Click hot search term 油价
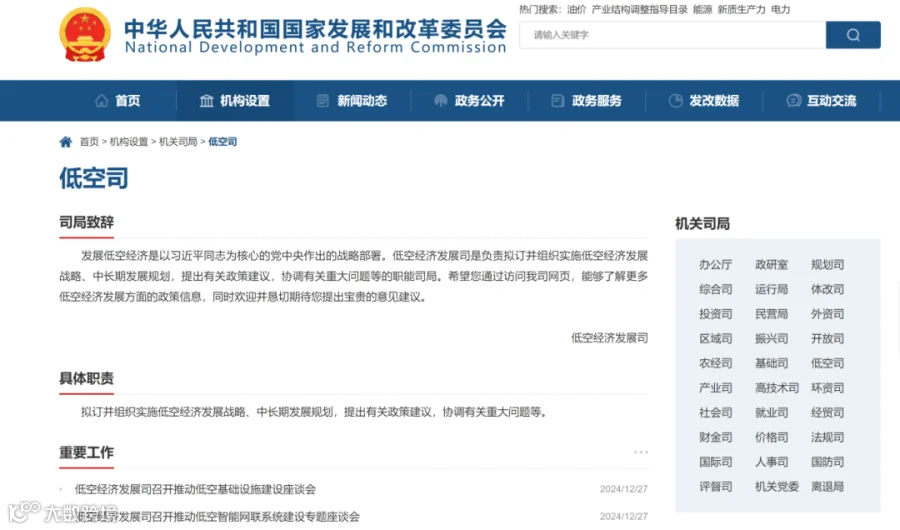Screen dimensions: 900x530 point(576,10)
